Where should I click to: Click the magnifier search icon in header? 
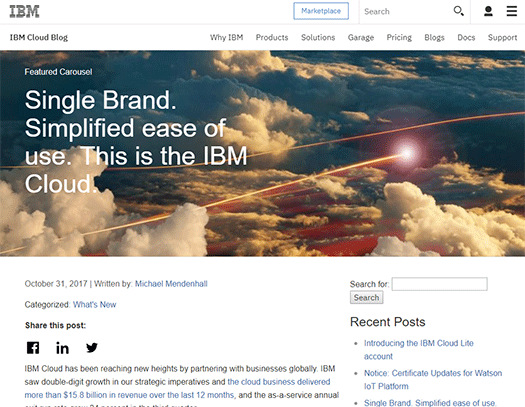(458, 11)
